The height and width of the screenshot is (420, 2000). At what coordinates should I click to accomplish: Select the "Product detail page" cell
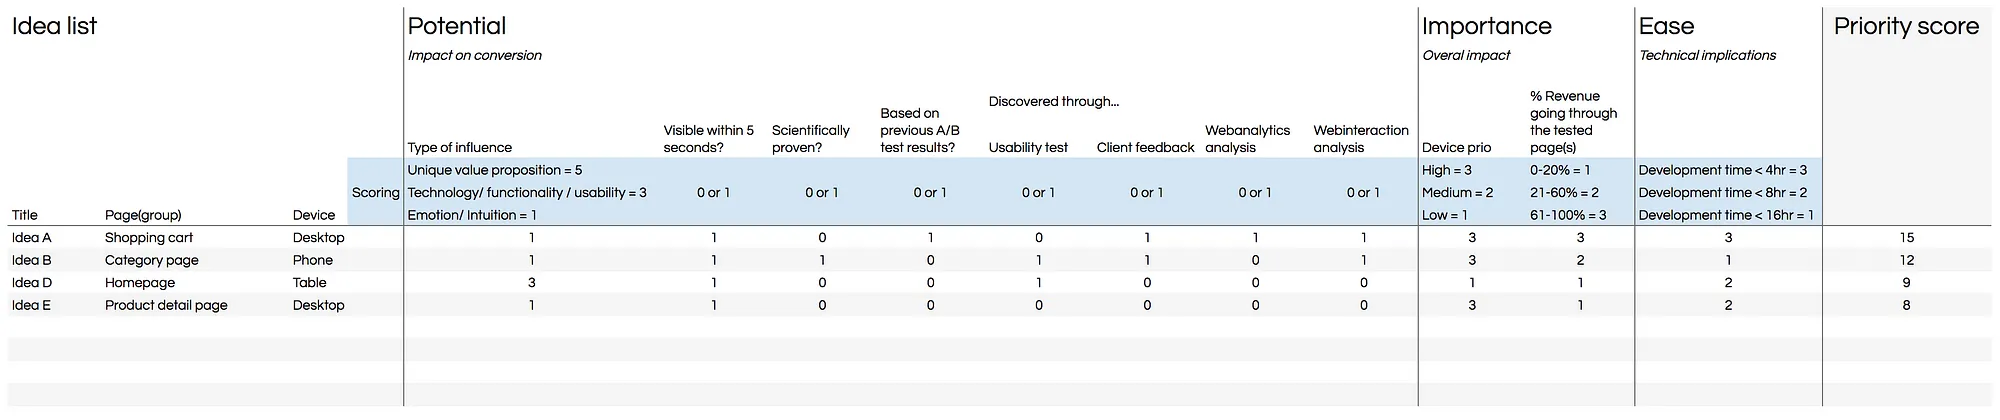[x=166, y=305]
